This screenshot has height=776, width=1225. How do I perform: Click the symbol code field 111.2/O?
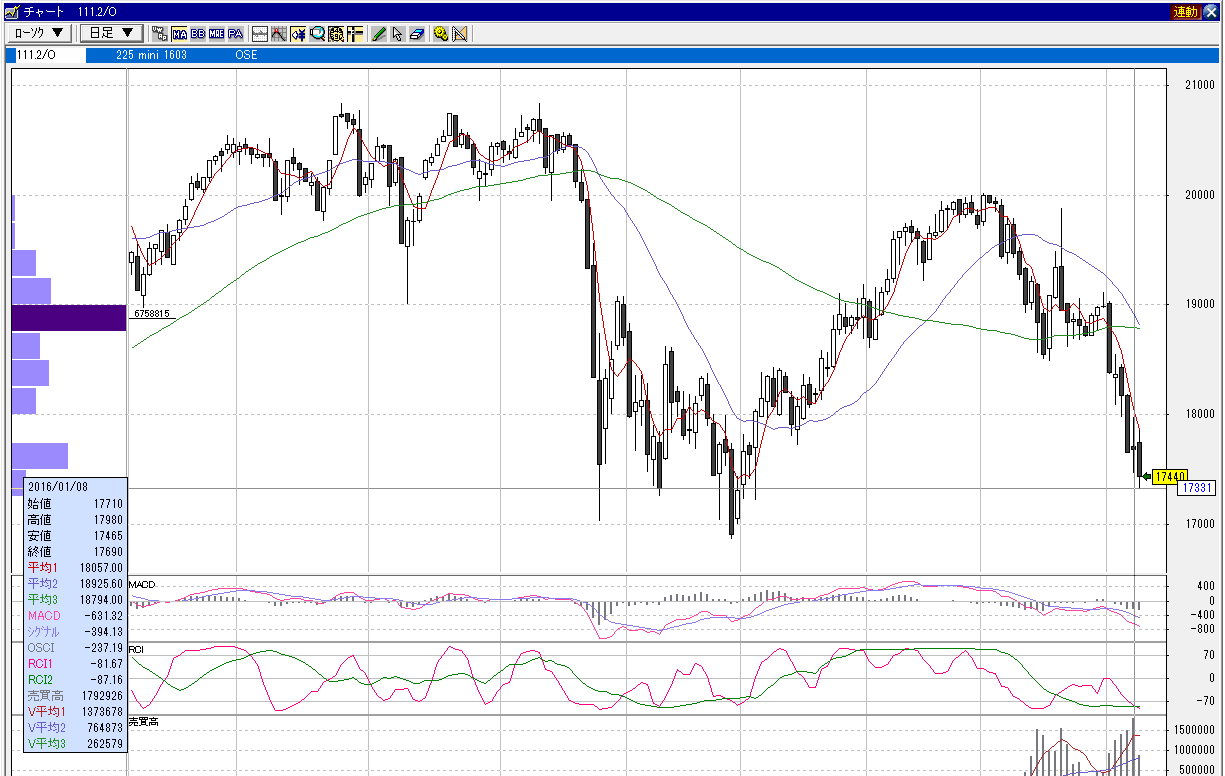coord(49,54)
